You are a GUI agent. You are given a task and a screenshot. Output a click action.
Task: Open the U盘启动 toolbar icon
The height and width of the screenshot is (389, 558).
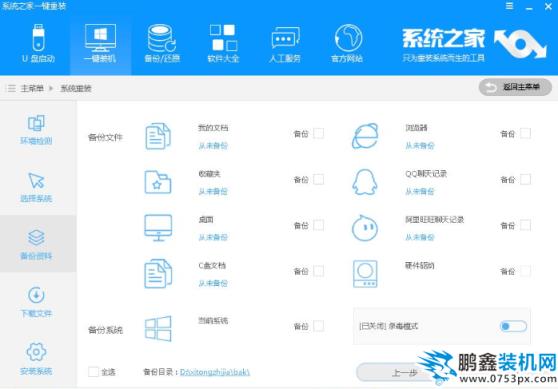tap(38, 44)
